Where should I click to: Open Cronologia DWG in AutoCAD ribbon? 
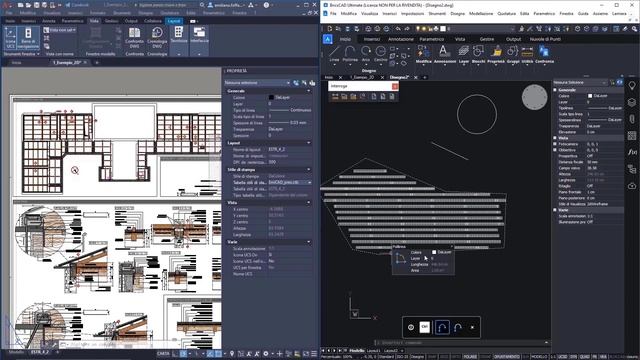coord(157,38)
